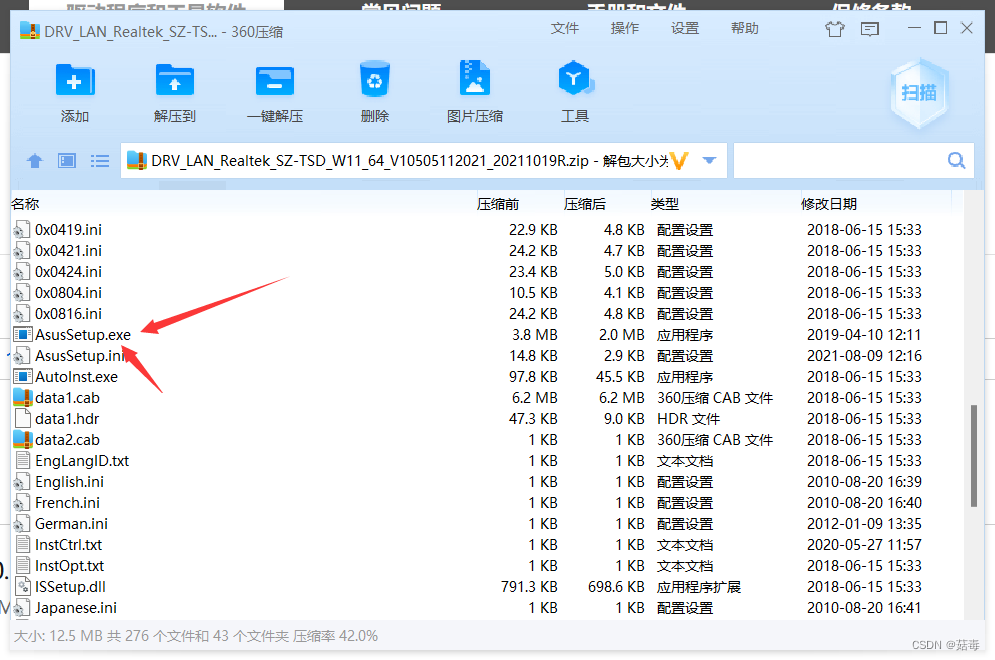
Task: Select the AutoInst.exe file icon
Action: 23,376
